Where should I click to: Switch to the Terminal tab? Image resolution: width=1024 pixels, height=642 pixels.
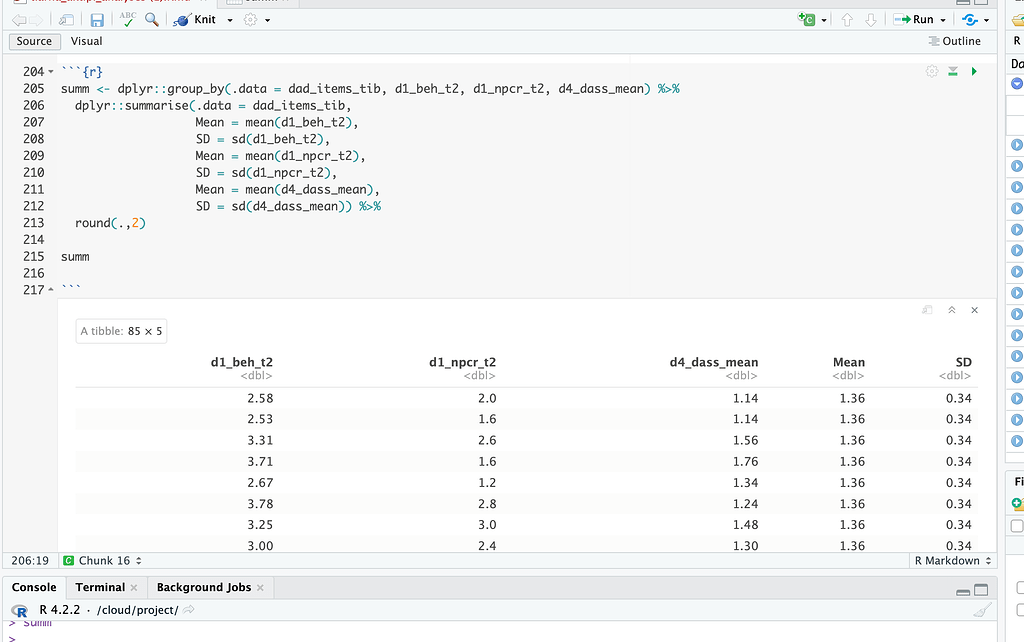point(100,587)
